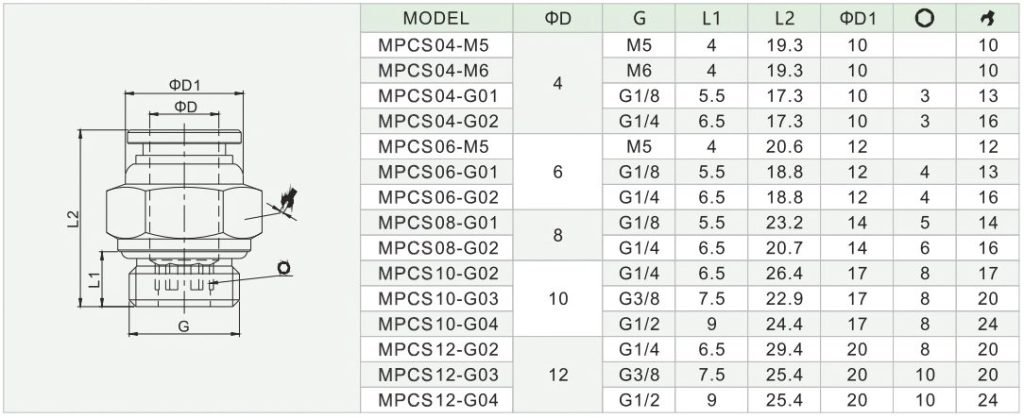Click the L1 dimension label on the drawing
Screen dimensions: 1024x418
(x=95, y=280)
